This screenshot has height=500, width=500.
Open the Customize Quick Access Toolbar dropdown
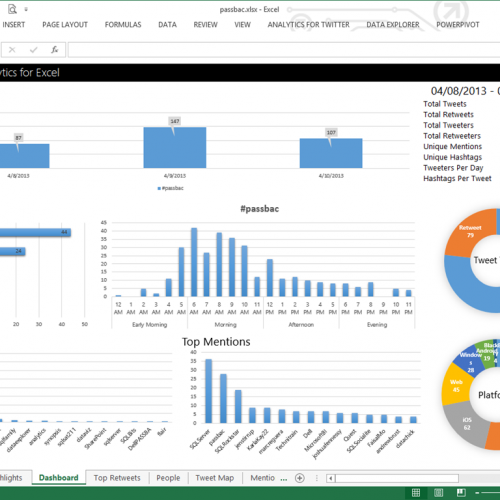click(x=26, y=9)
